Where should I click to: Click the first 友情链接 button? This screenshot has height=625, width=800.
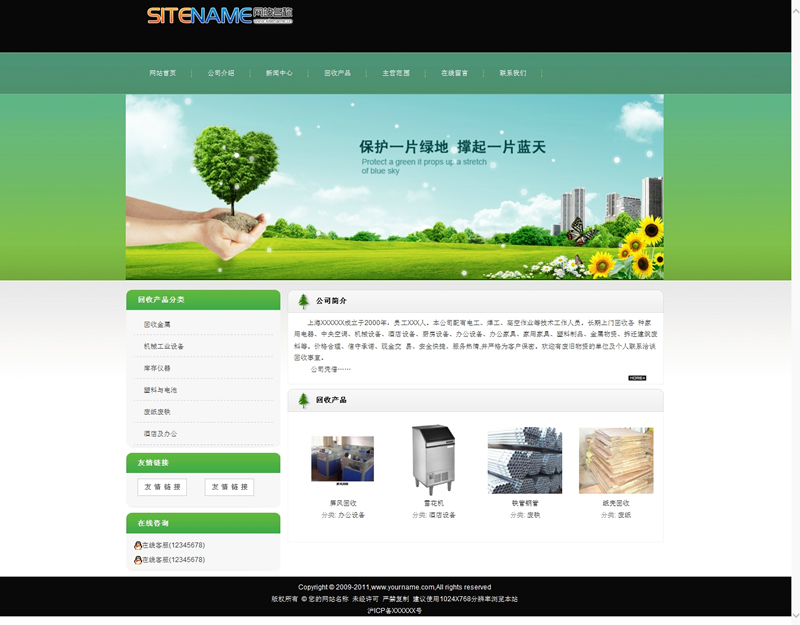(x=162, y=487)
